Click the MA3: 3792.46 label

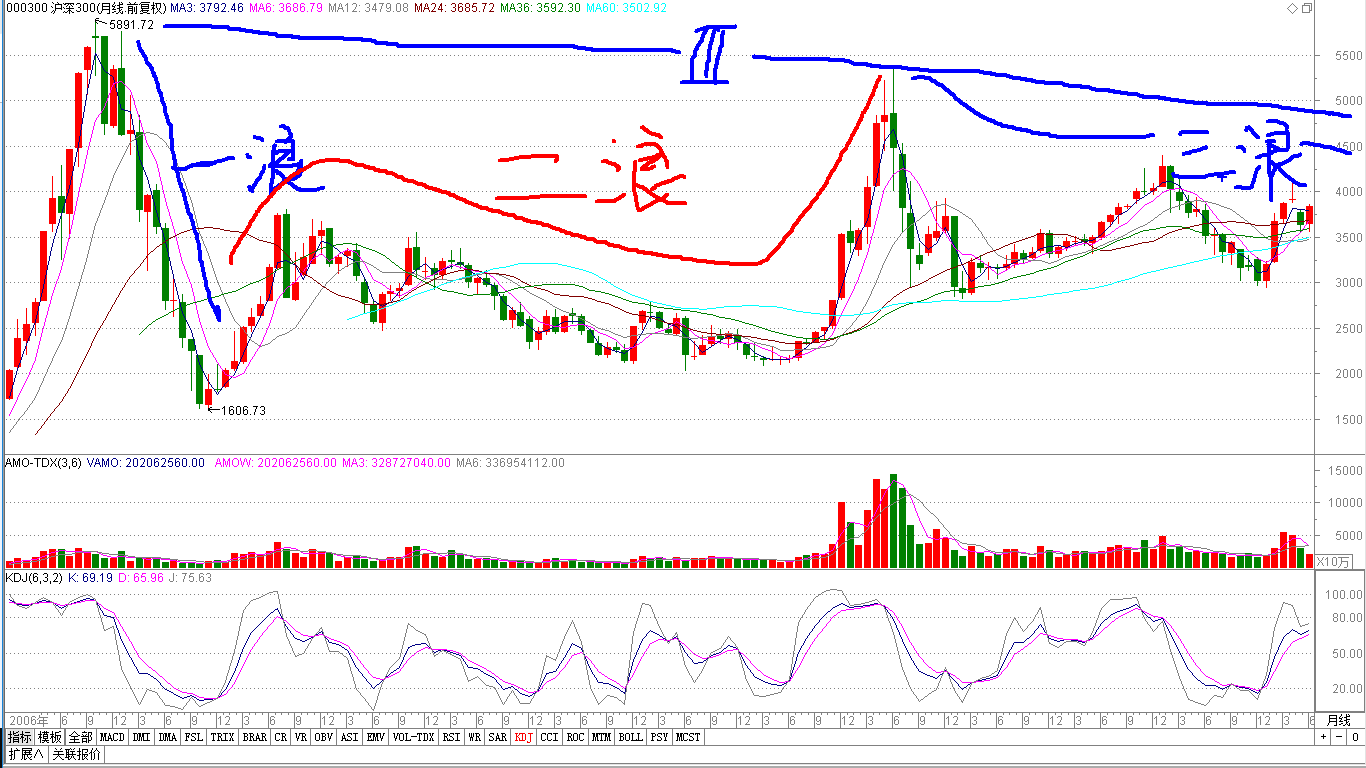(206, 8)
